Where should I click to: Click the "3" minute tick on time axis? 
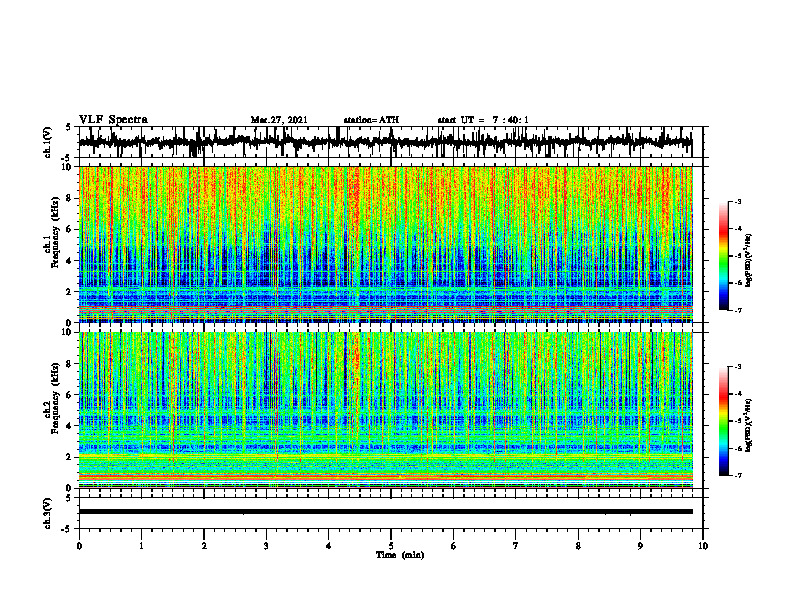[266, 546]
